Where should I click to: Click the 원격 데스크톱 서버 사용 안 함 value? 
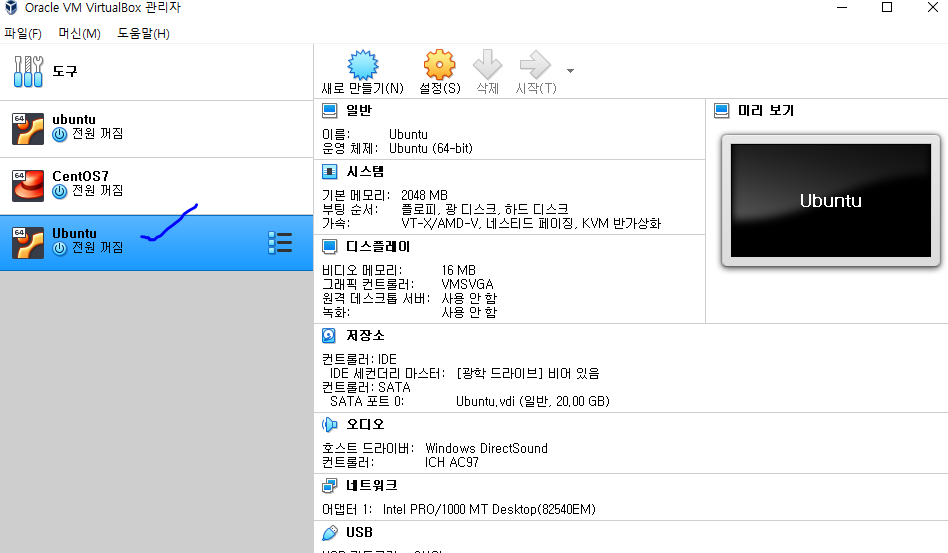(x=469, y=298)
